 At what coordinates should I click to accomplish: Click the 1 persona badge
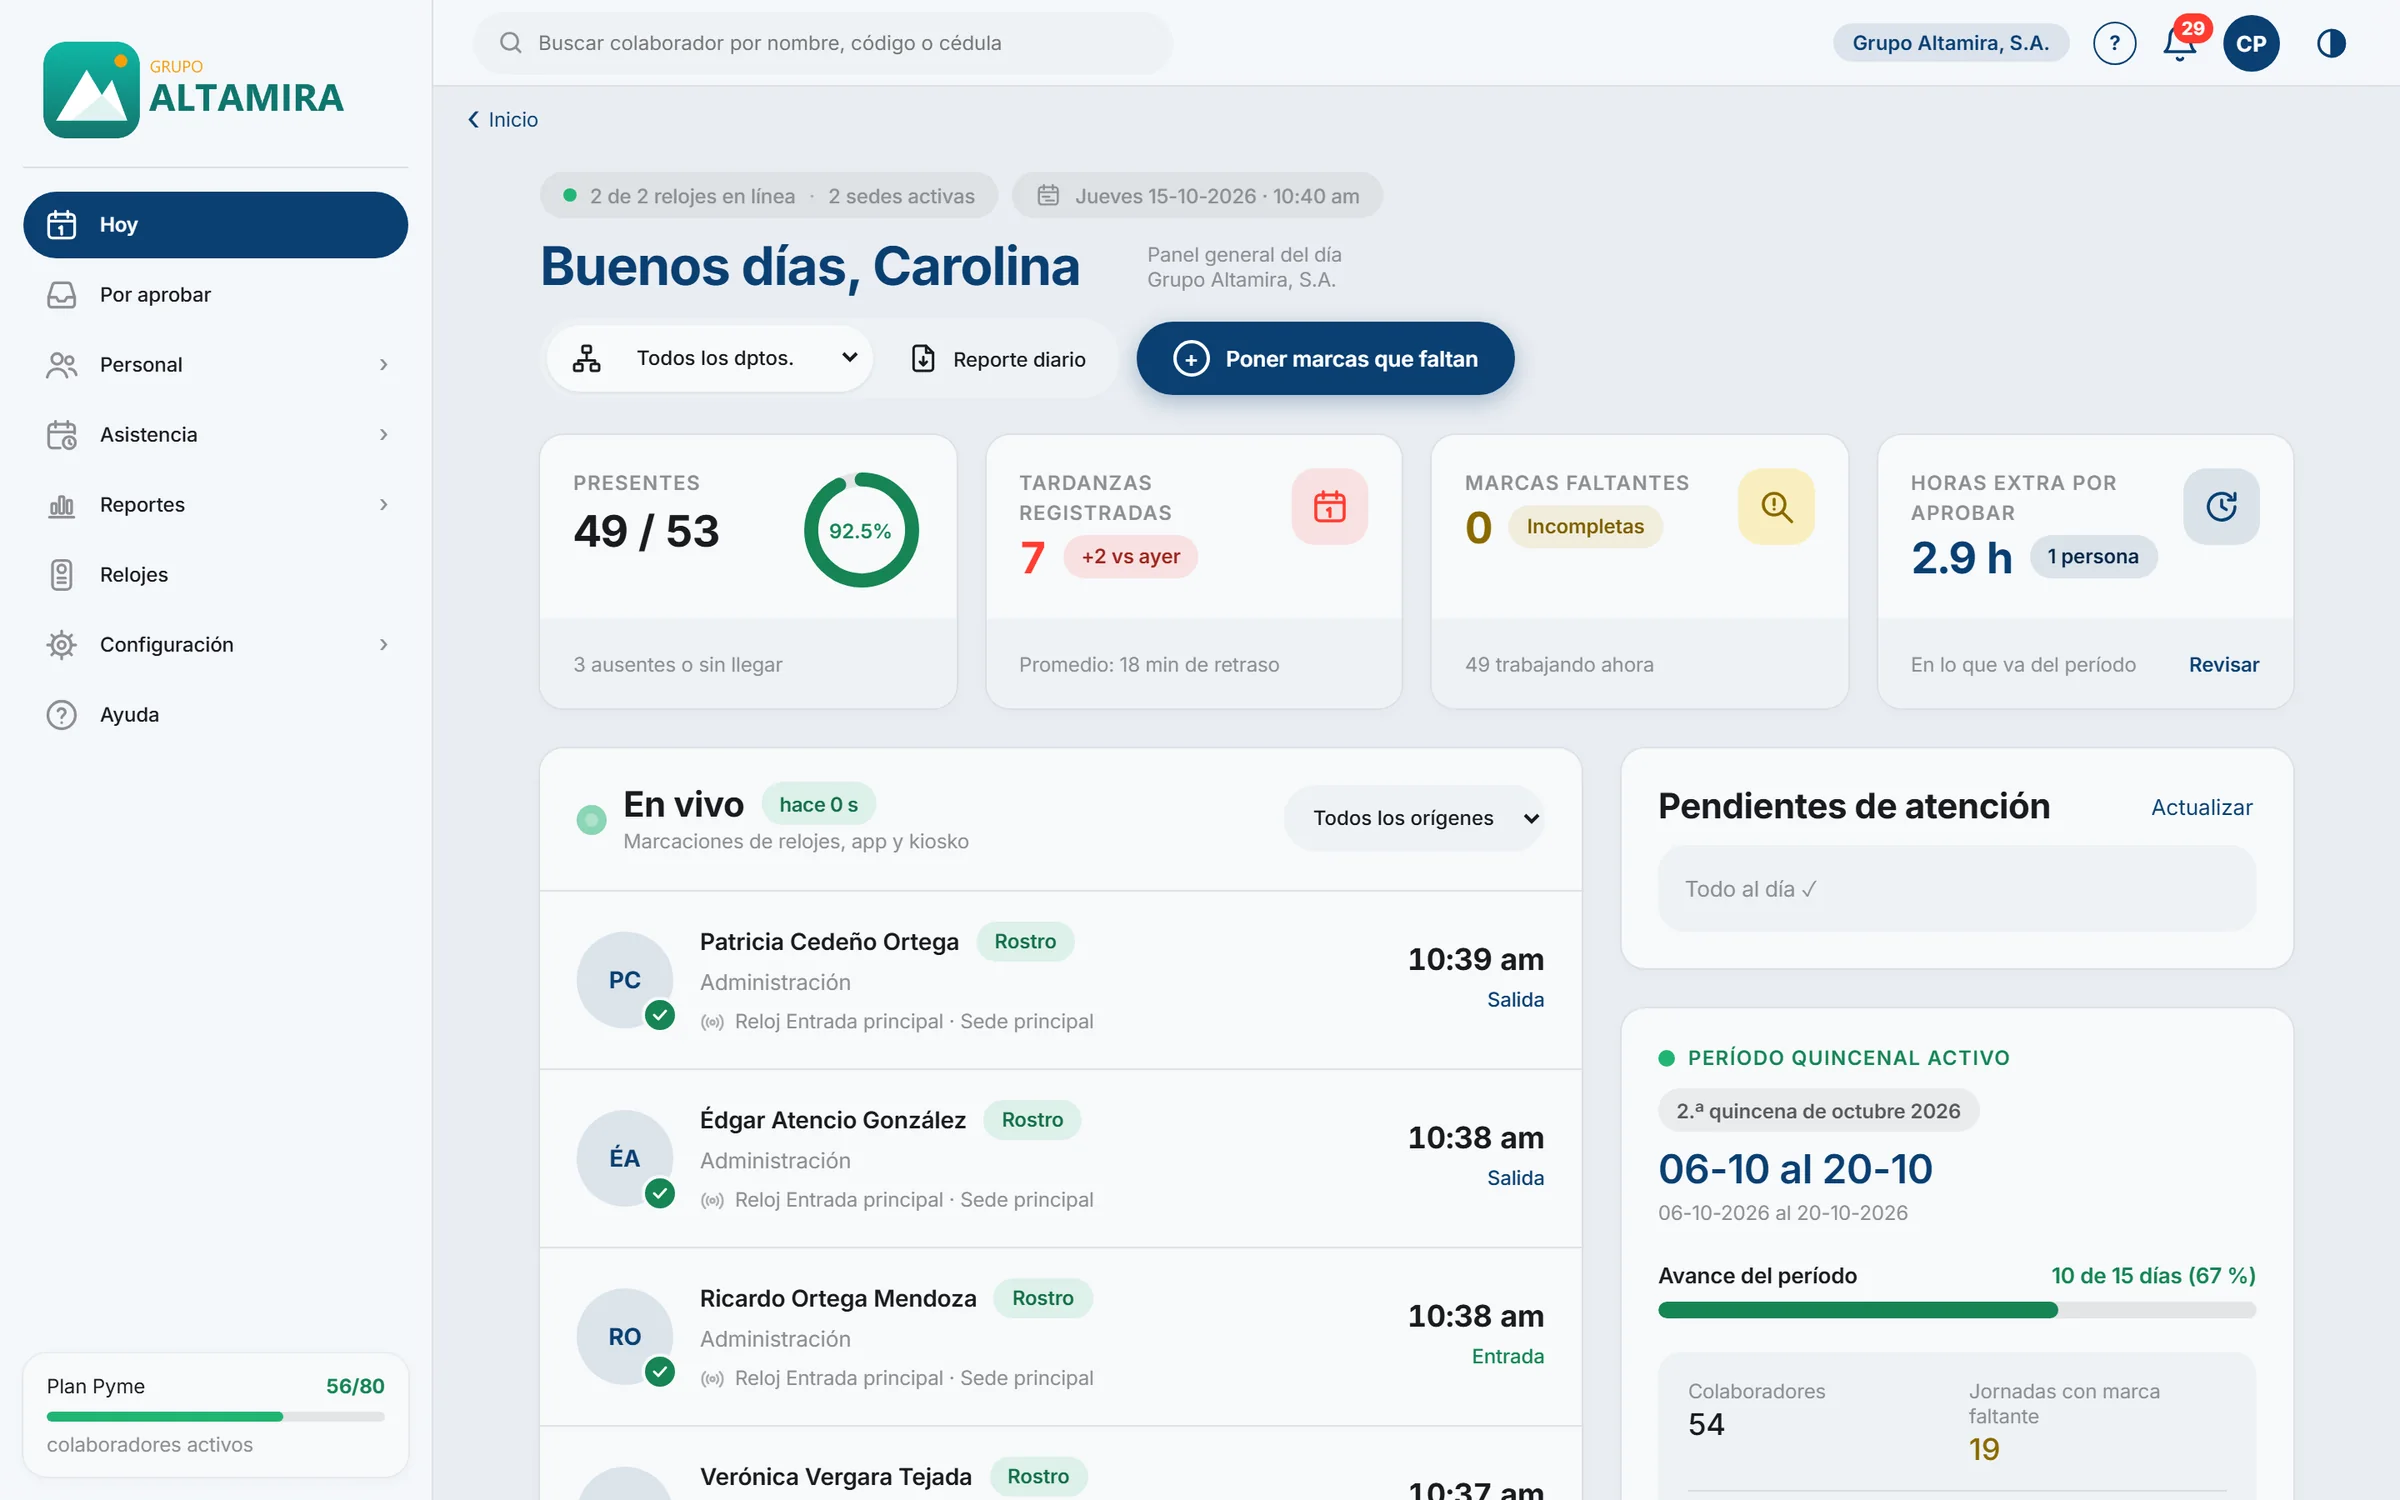[x=2092, y=557]
